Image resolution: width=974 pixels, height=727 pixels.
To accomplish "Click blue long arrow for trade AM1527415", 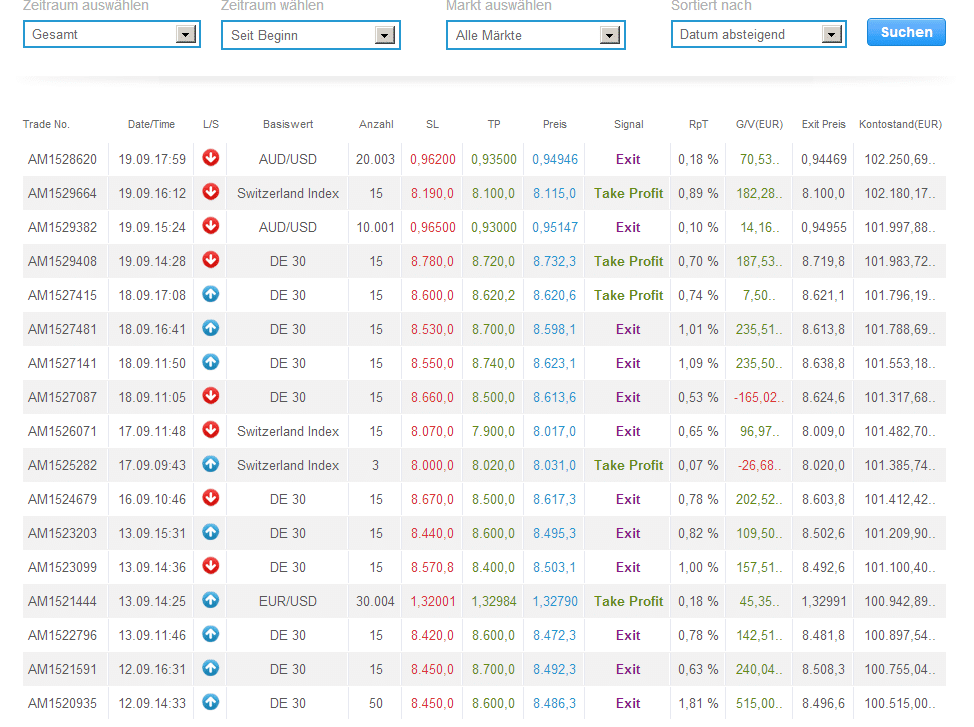I will 210,295.
